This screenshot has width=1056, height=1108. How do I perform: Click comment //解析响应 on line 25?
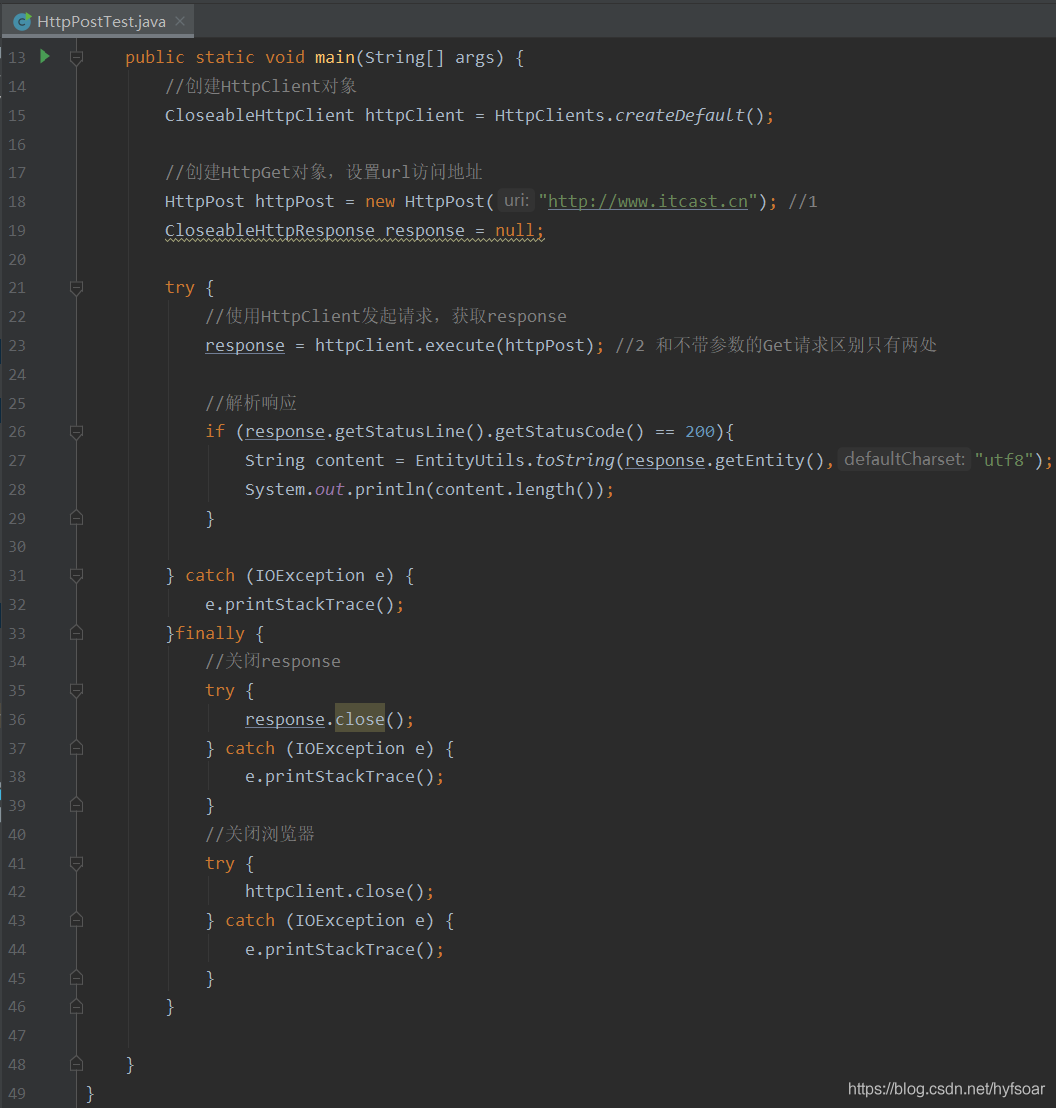coord(251,403)
